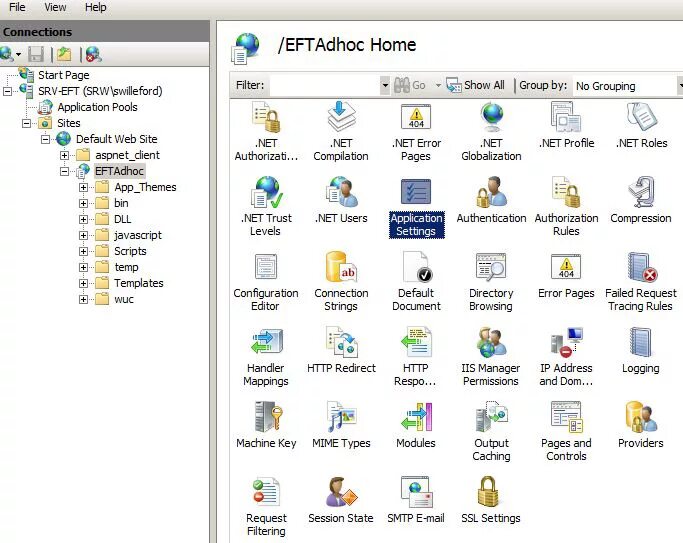Viewport: 683px width, 543px height.
Task: Open SSL Settings feature
Action: pos(491,500)
